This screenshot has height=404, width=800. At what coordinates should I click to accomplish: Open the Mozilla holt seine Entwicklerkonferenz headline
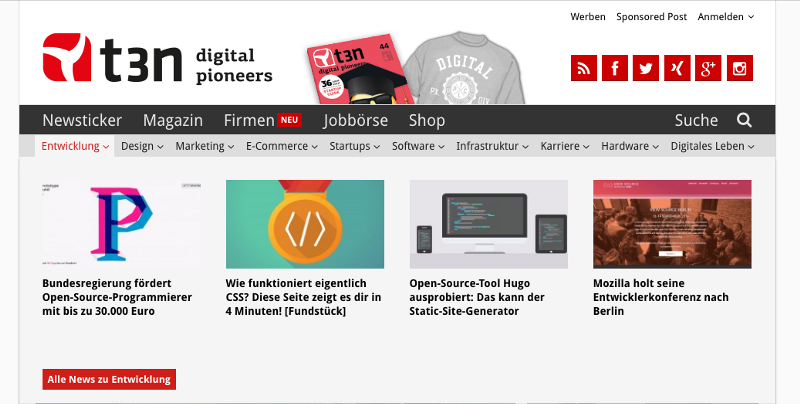(x=661, y=297)
